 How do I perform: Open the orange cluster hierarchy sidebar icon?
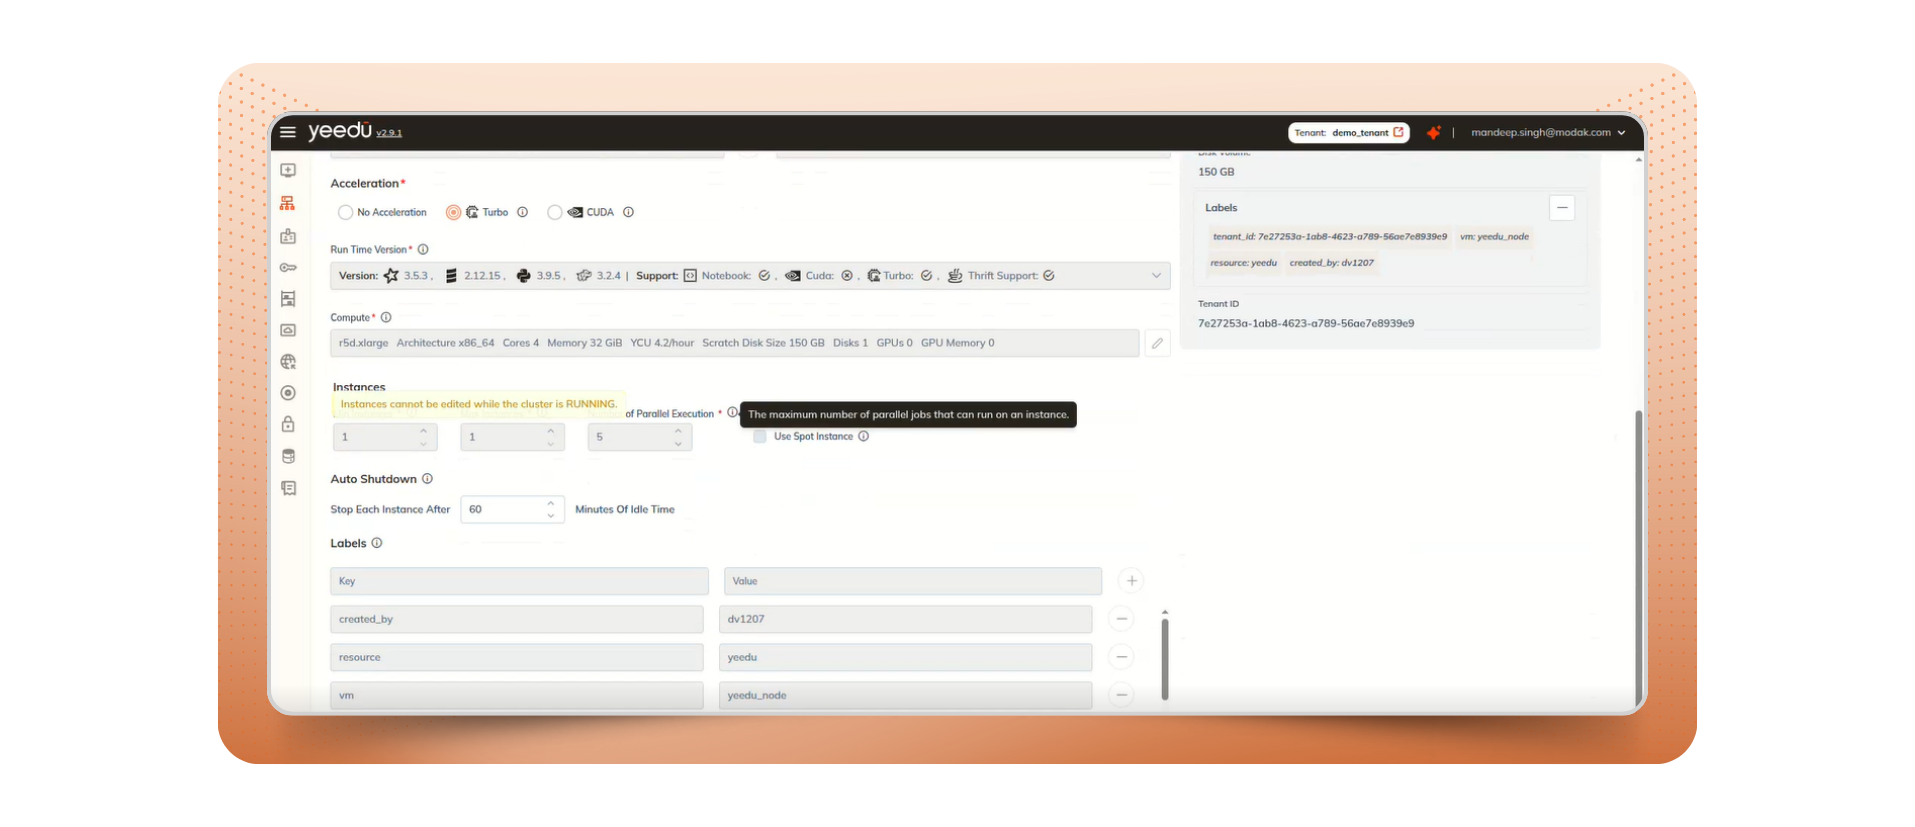(x=288, y=203)
